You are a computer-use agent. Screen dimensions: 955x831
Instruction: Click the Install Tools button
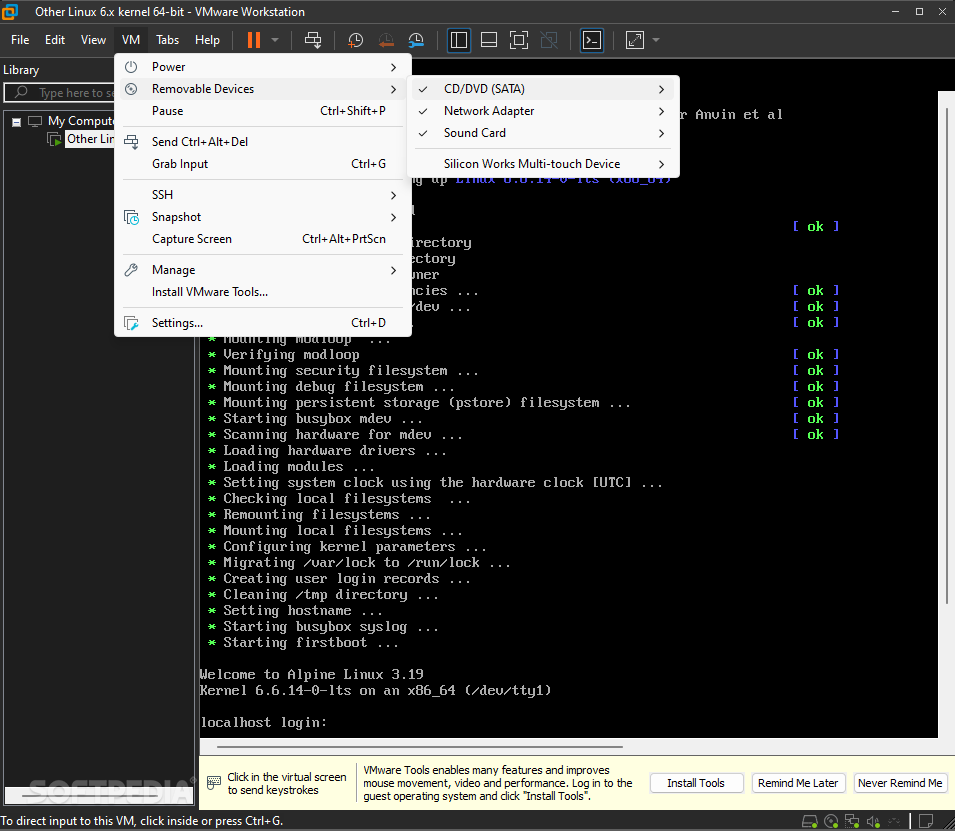click(696, 783)
